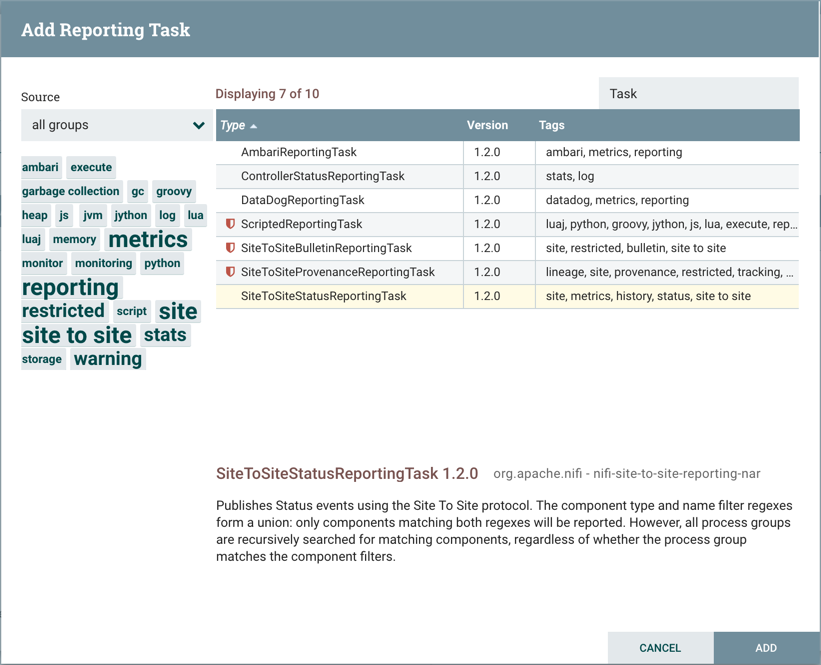This screenshot has height=665, width=821.
Task: Click the Task filter input field
Action: pyautogui.click(x=697, y=93)
